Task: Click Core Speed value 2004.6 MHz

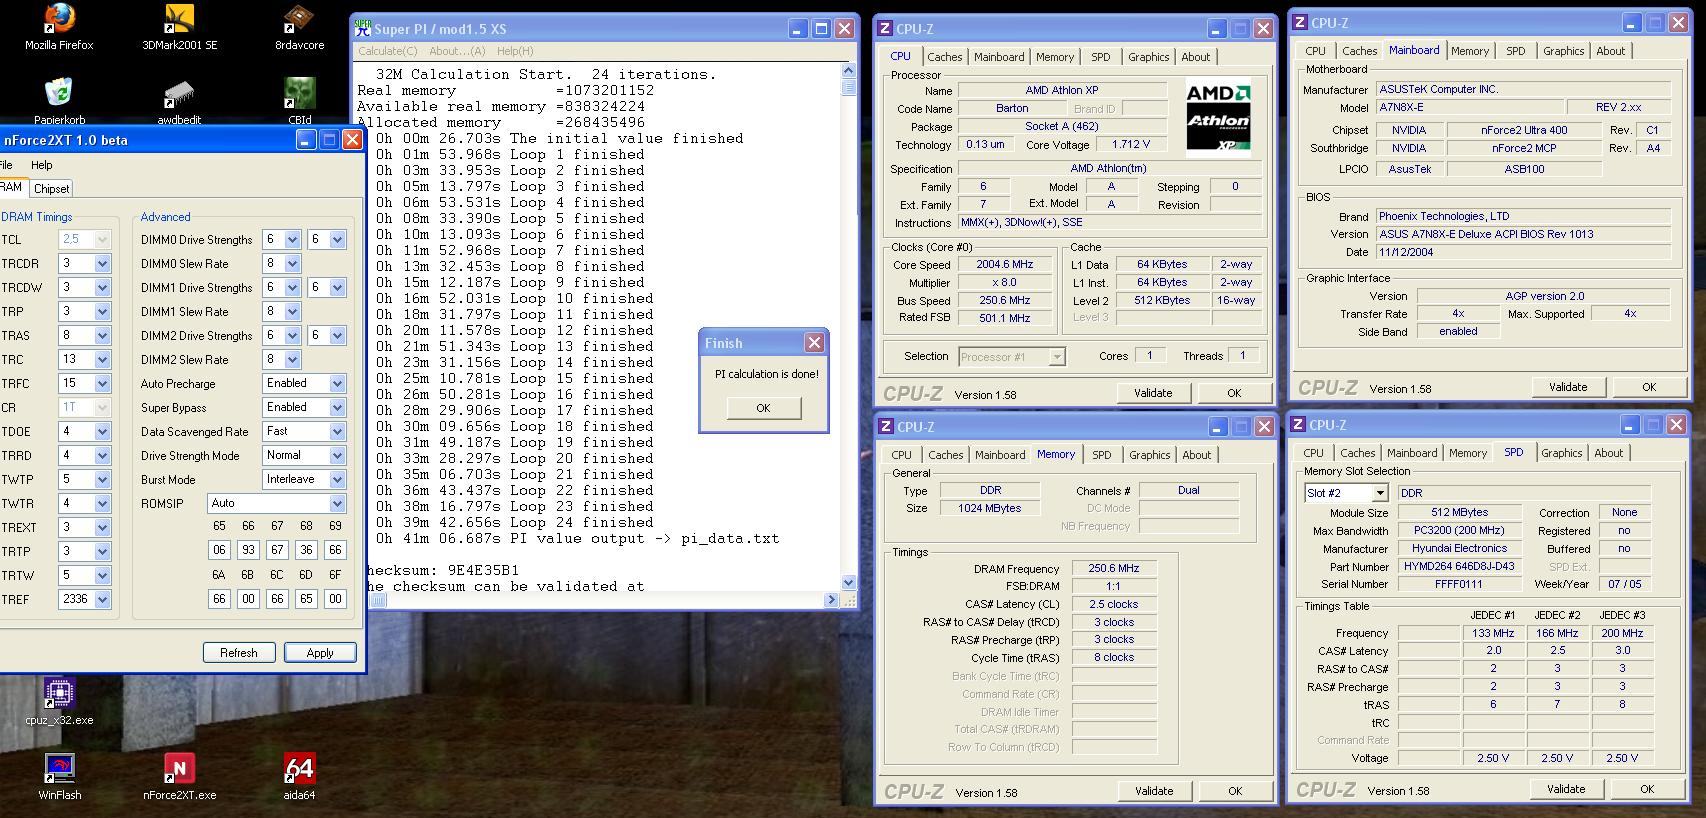Action: pos(1003,265)
